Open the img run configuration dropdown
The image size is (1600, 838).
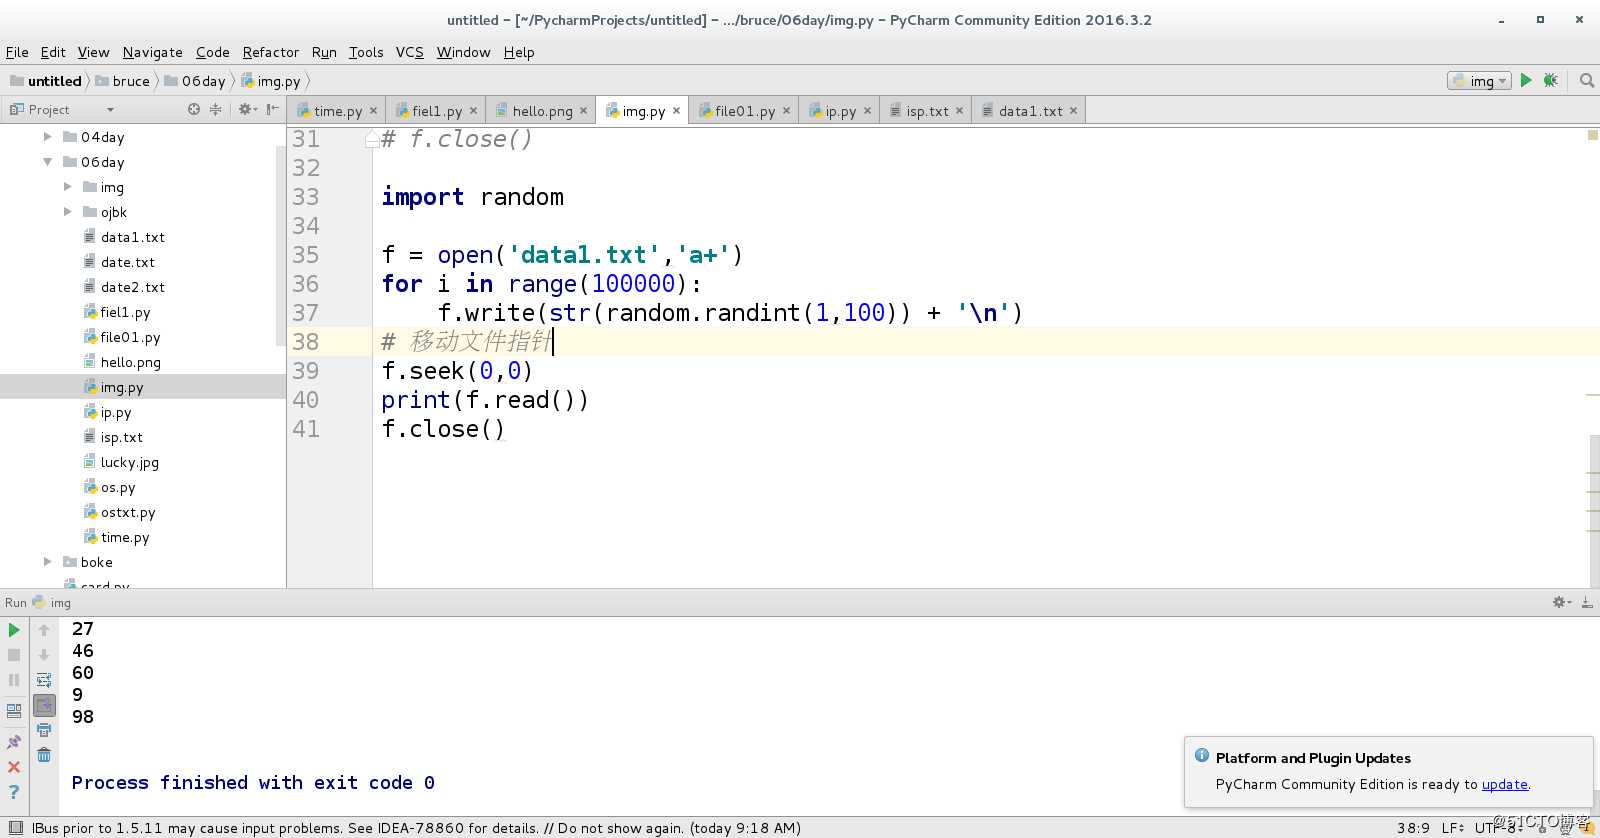1479,81
